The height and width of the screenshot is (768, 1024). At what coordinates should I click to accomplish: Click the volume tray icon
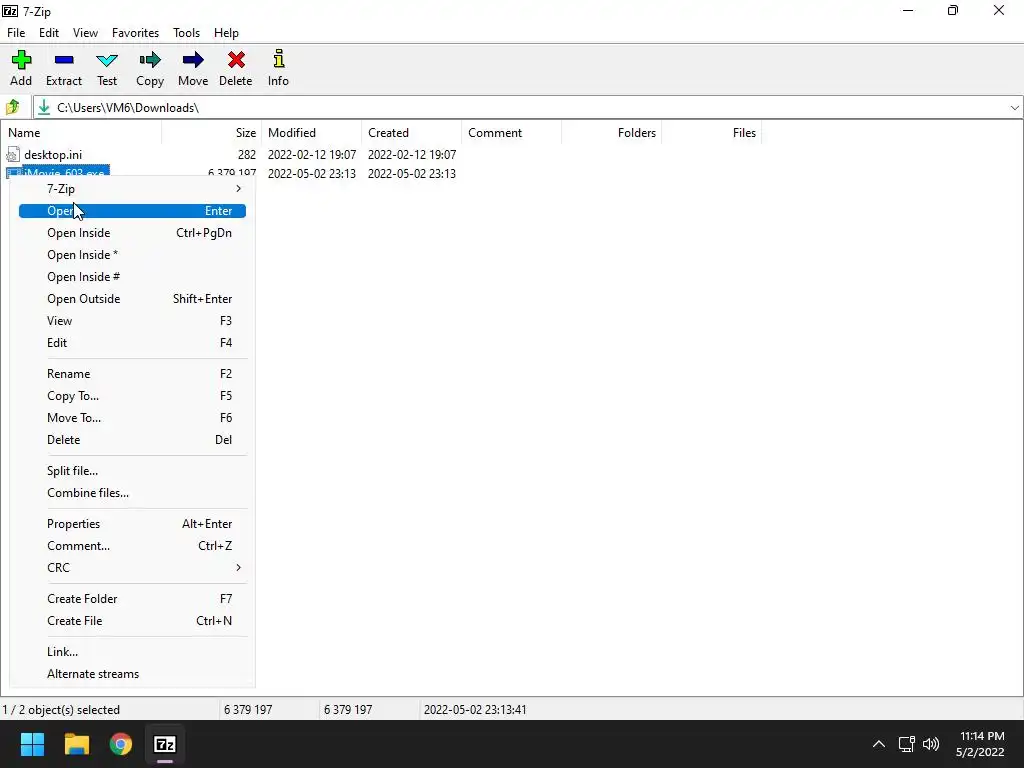pyautogui.click(x=931, y=744)
